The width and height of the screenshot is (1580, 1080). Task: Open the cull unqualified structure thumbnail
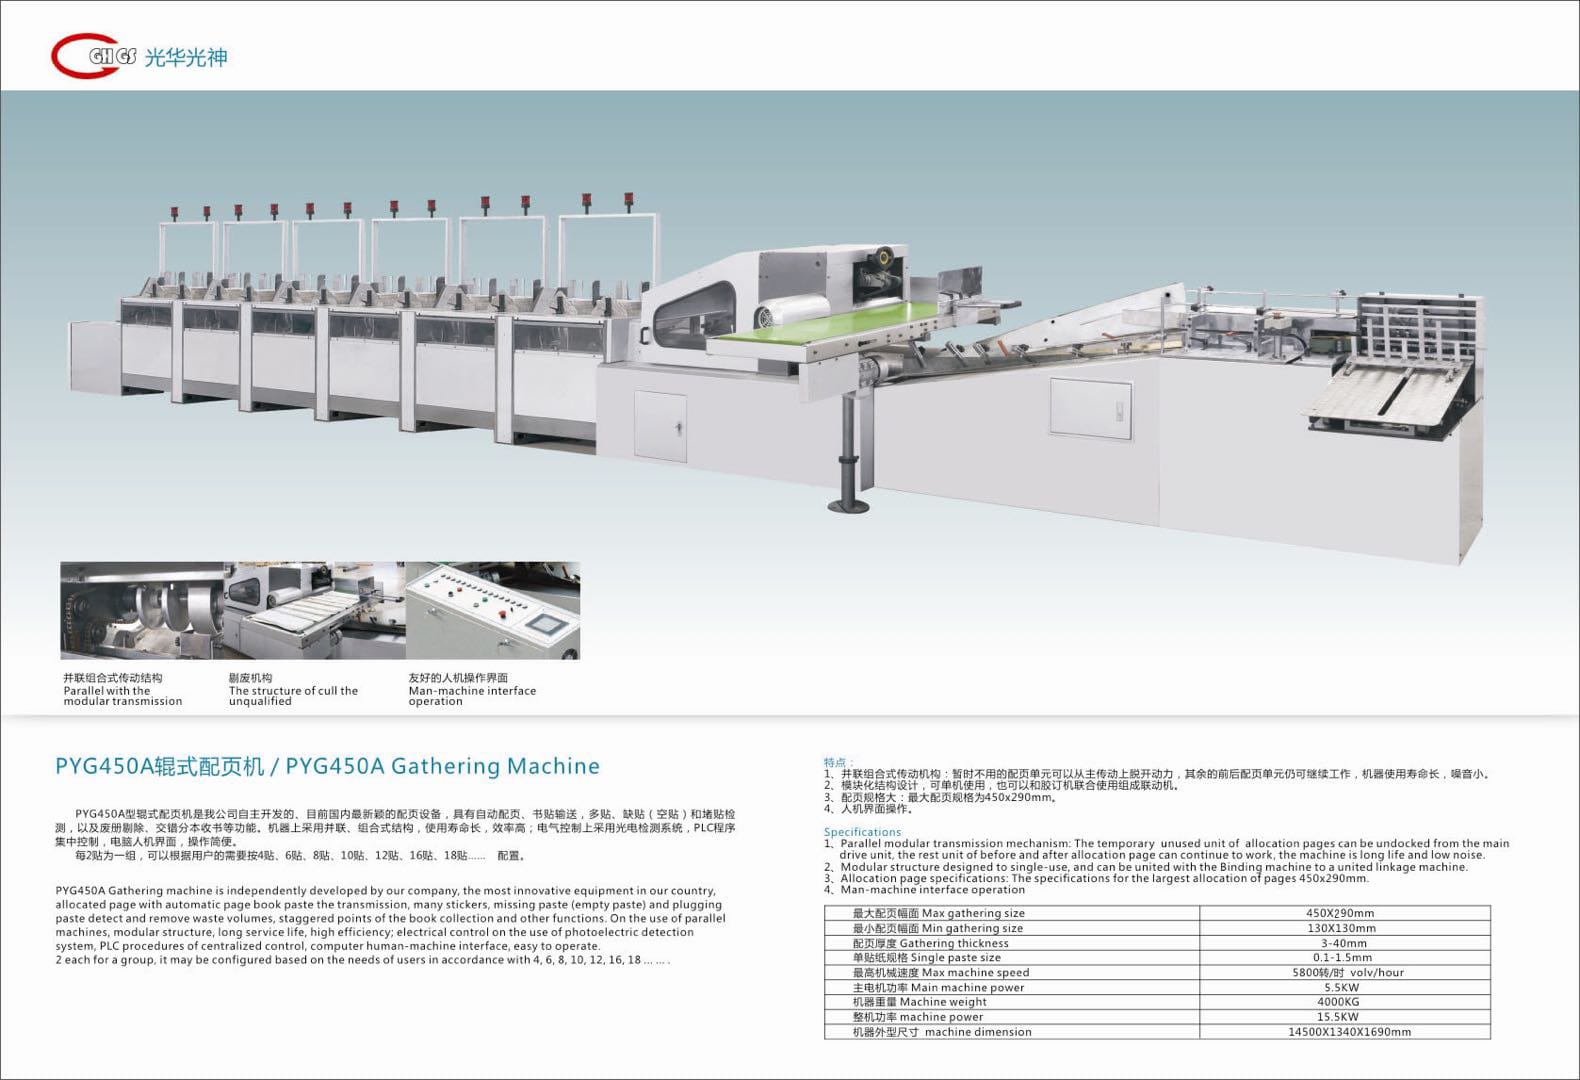(x=313, y=610)
